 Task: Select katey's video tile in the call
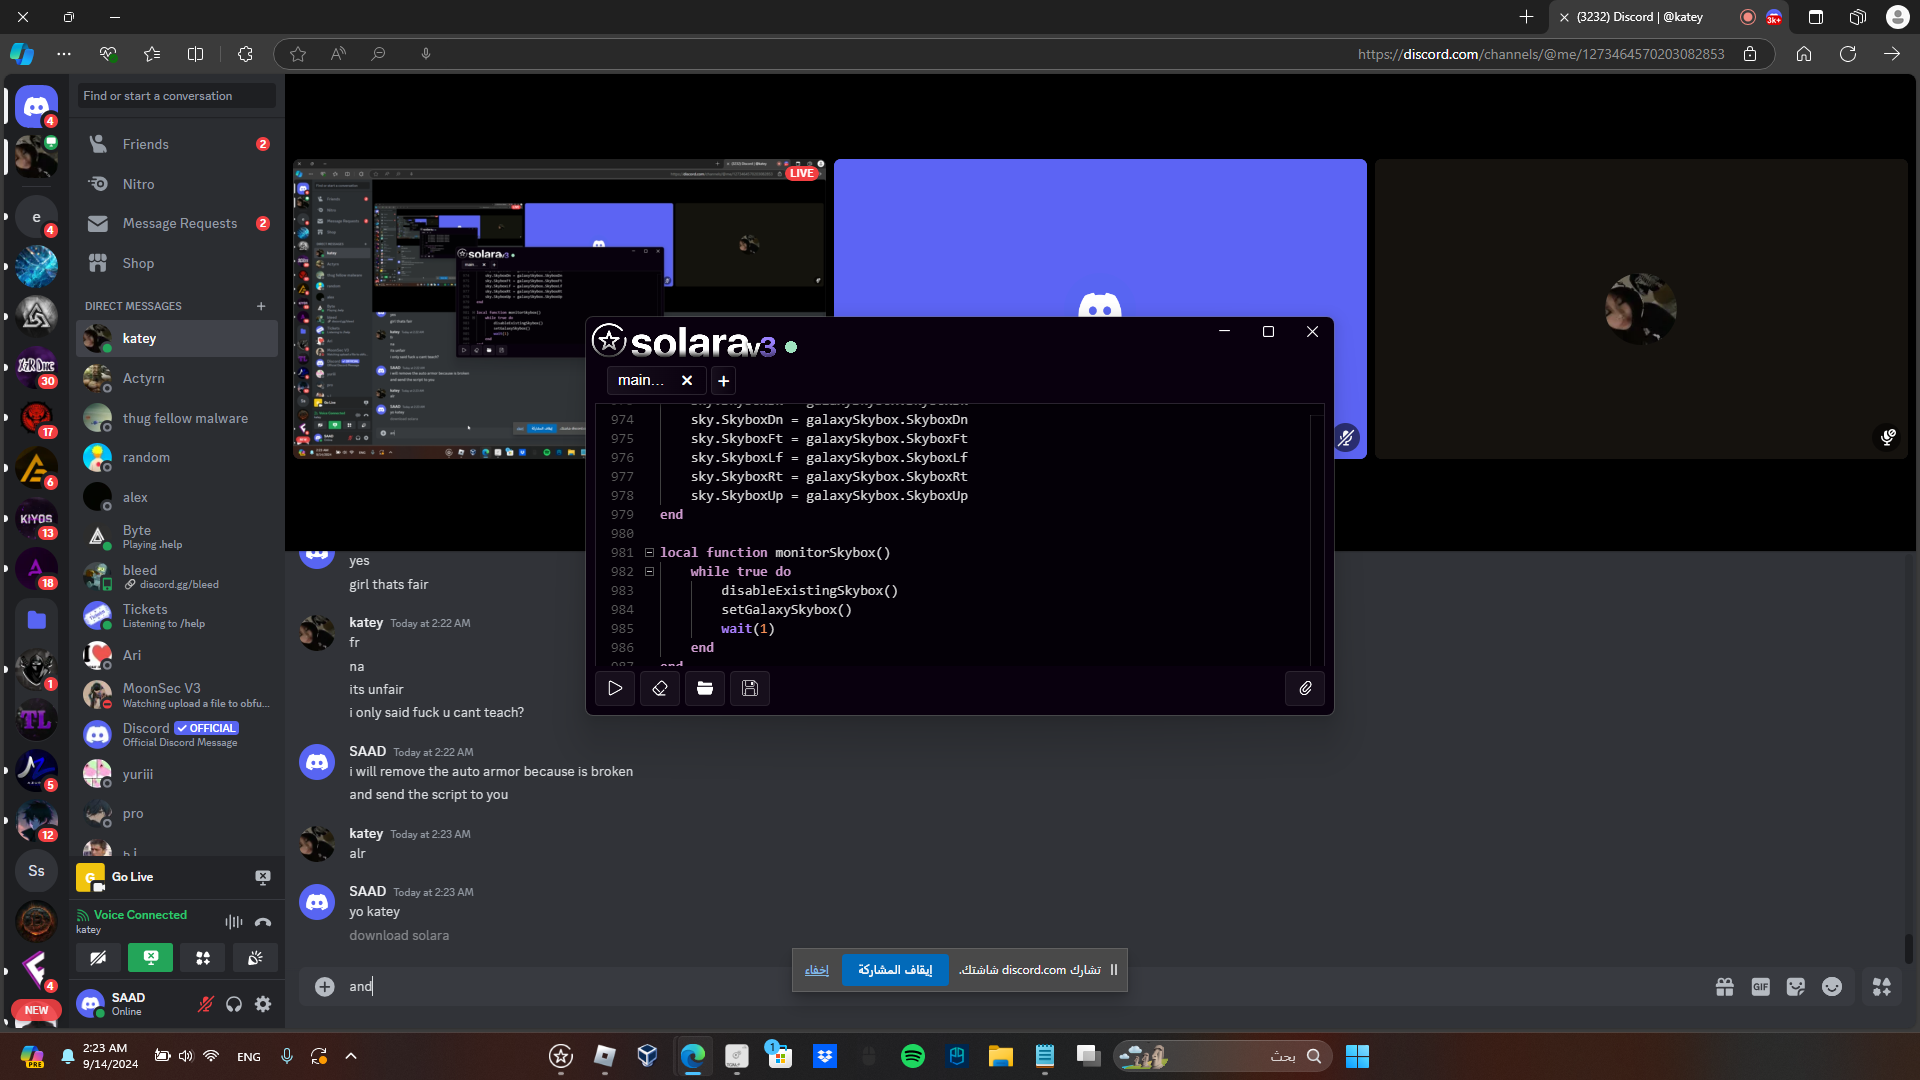point(1641,309)
